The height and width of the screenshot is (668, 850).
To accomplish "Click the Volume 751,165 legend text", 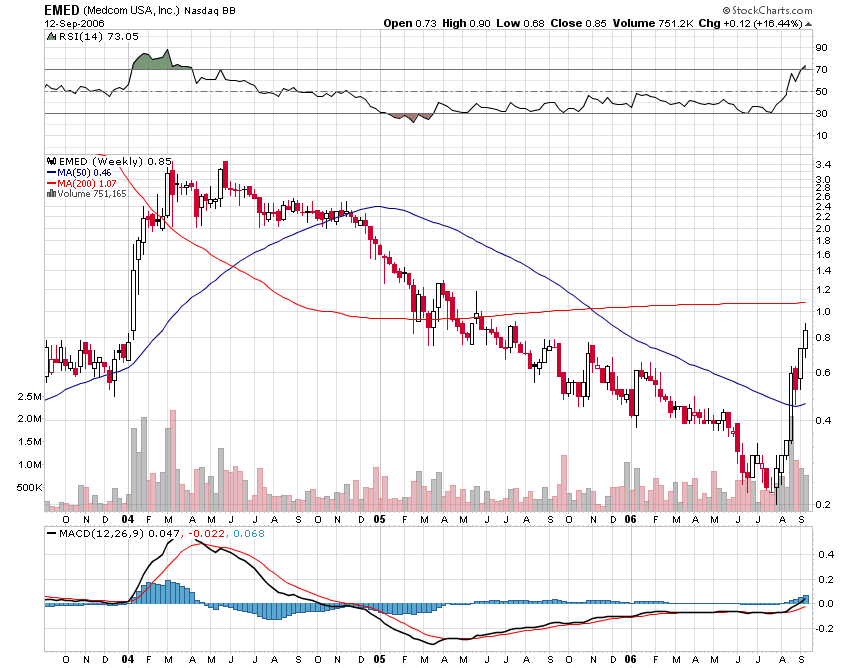I will pyautogui.click(x=92, y=194).
